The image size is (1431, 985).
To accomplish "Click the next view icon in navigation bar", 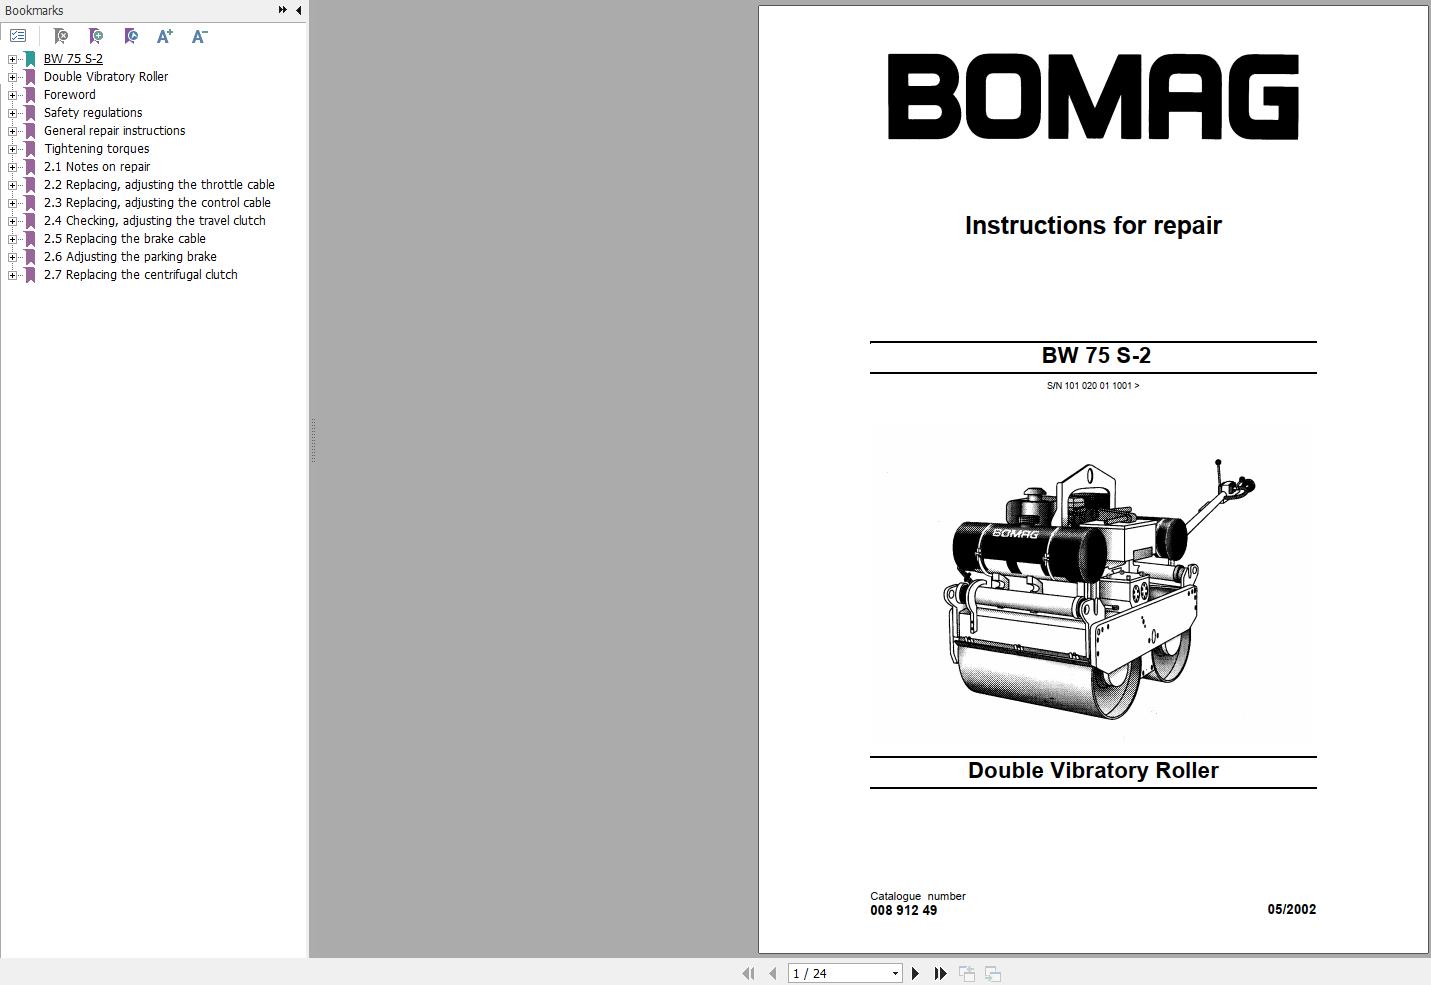I will pos(993,973).
